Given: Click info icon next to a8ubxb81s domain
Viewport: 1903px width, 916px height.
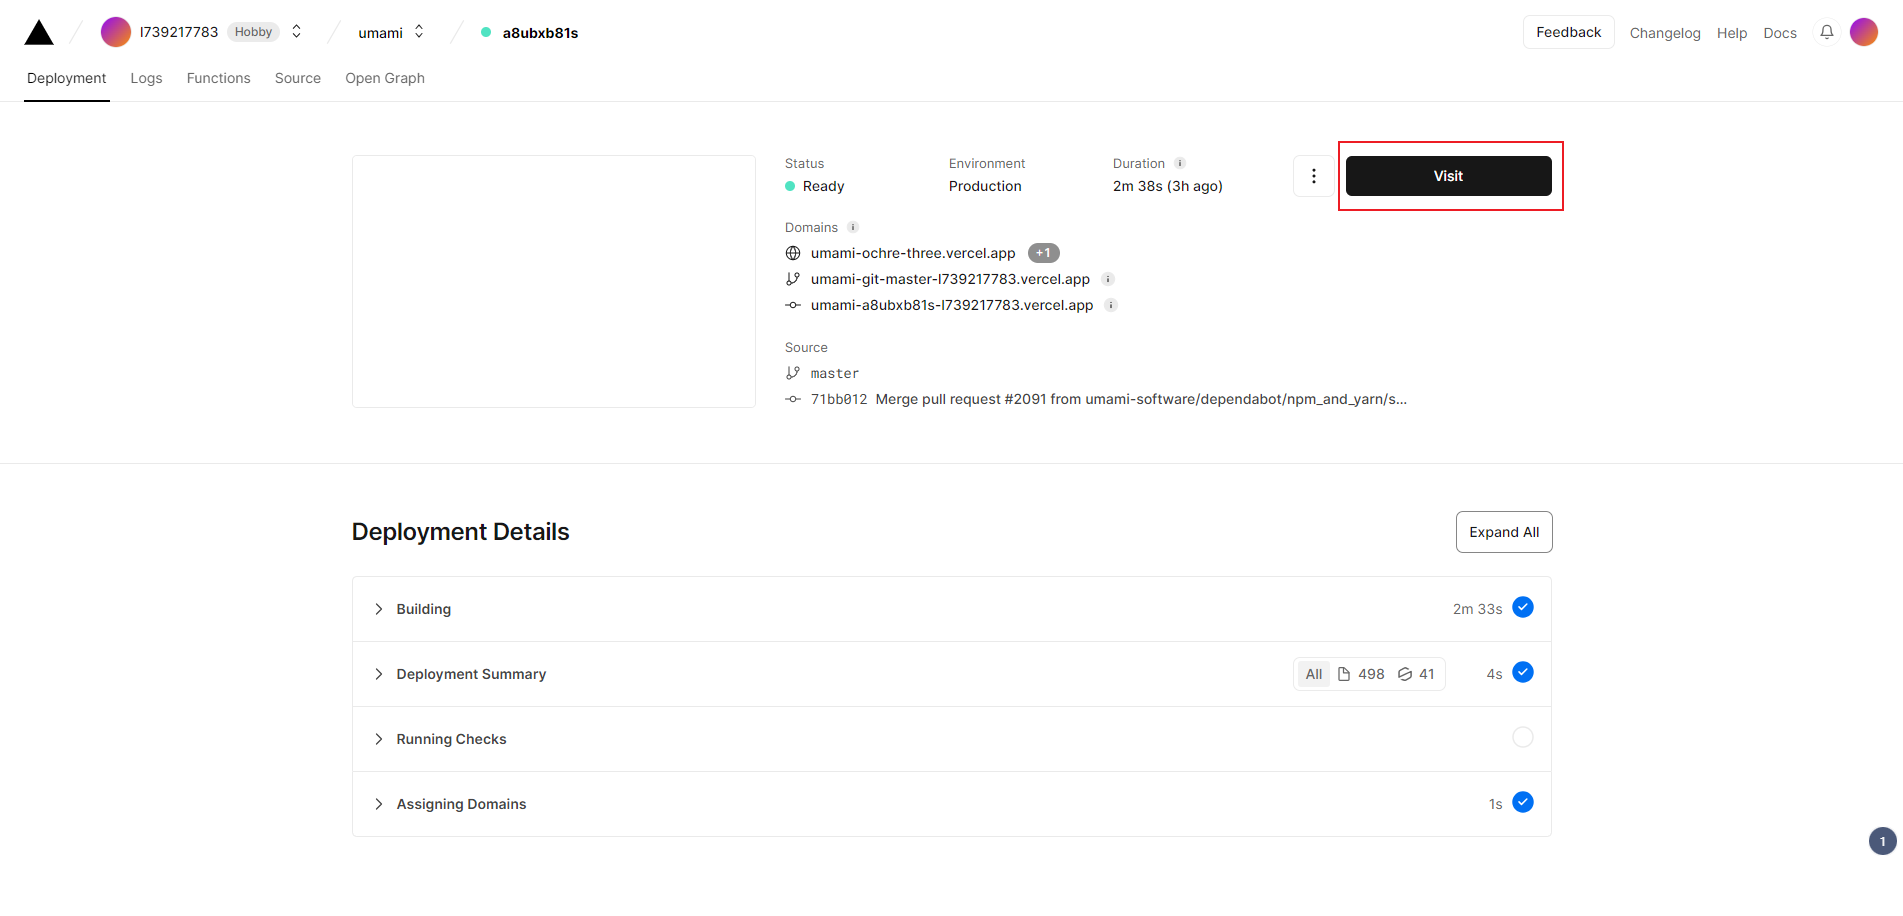Looking at the screenshot, I should click(1111, 305).
